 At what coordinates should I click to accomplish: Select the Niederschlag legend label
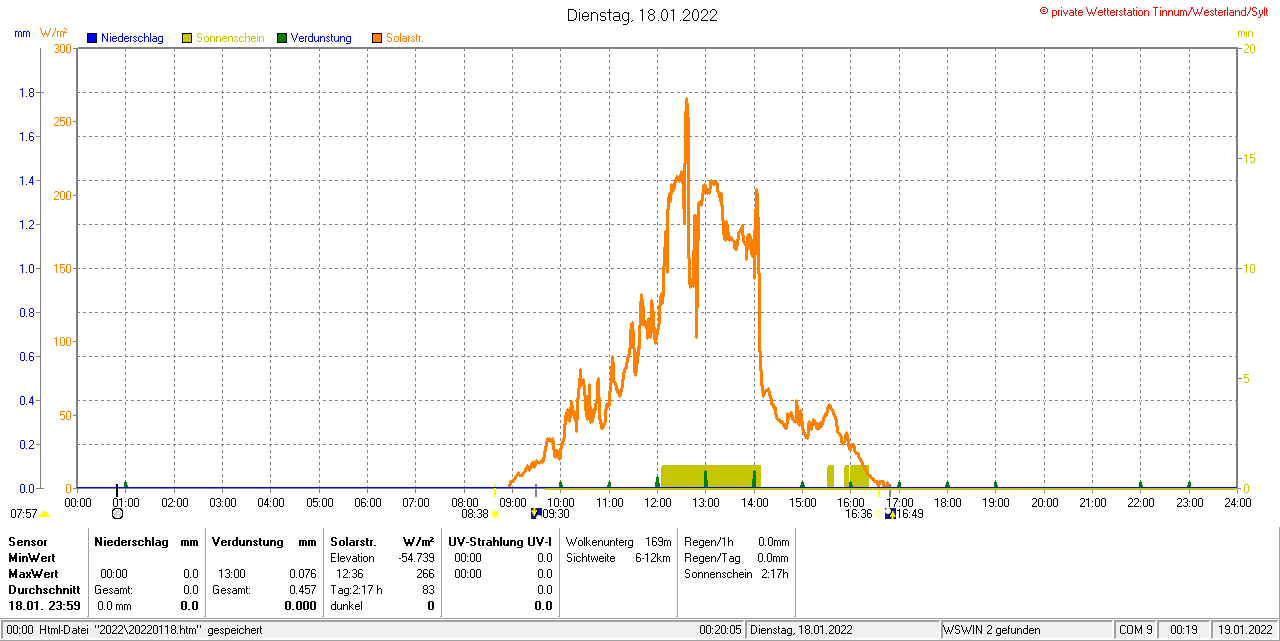click(132, 38)
